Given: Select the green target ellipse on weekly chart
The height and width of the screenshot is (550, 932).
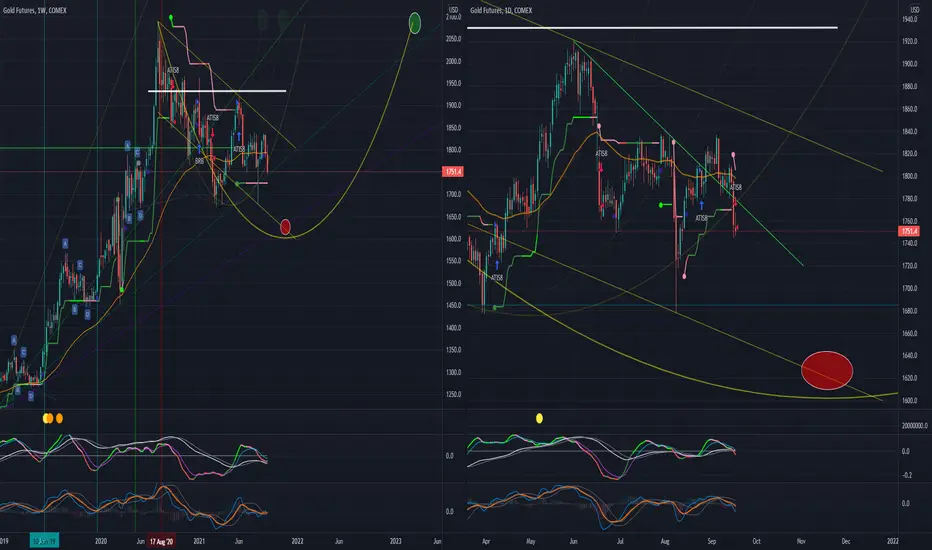Looking at the screenshot, I should click(415, 23).
